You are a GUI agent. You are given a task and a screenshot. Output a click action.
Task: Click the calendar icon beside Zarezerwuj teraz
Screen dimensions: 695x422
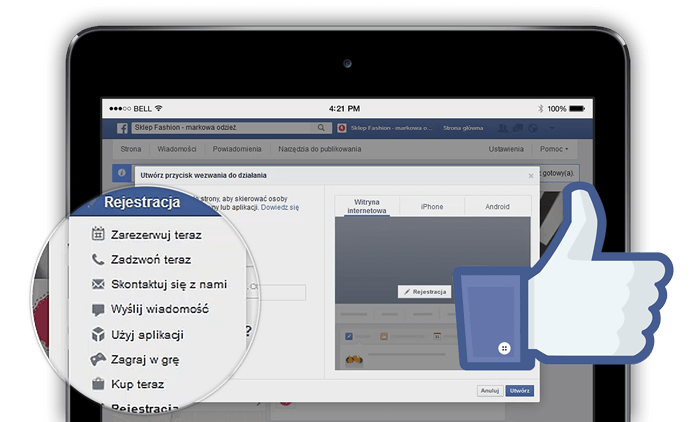coord(98,235)
